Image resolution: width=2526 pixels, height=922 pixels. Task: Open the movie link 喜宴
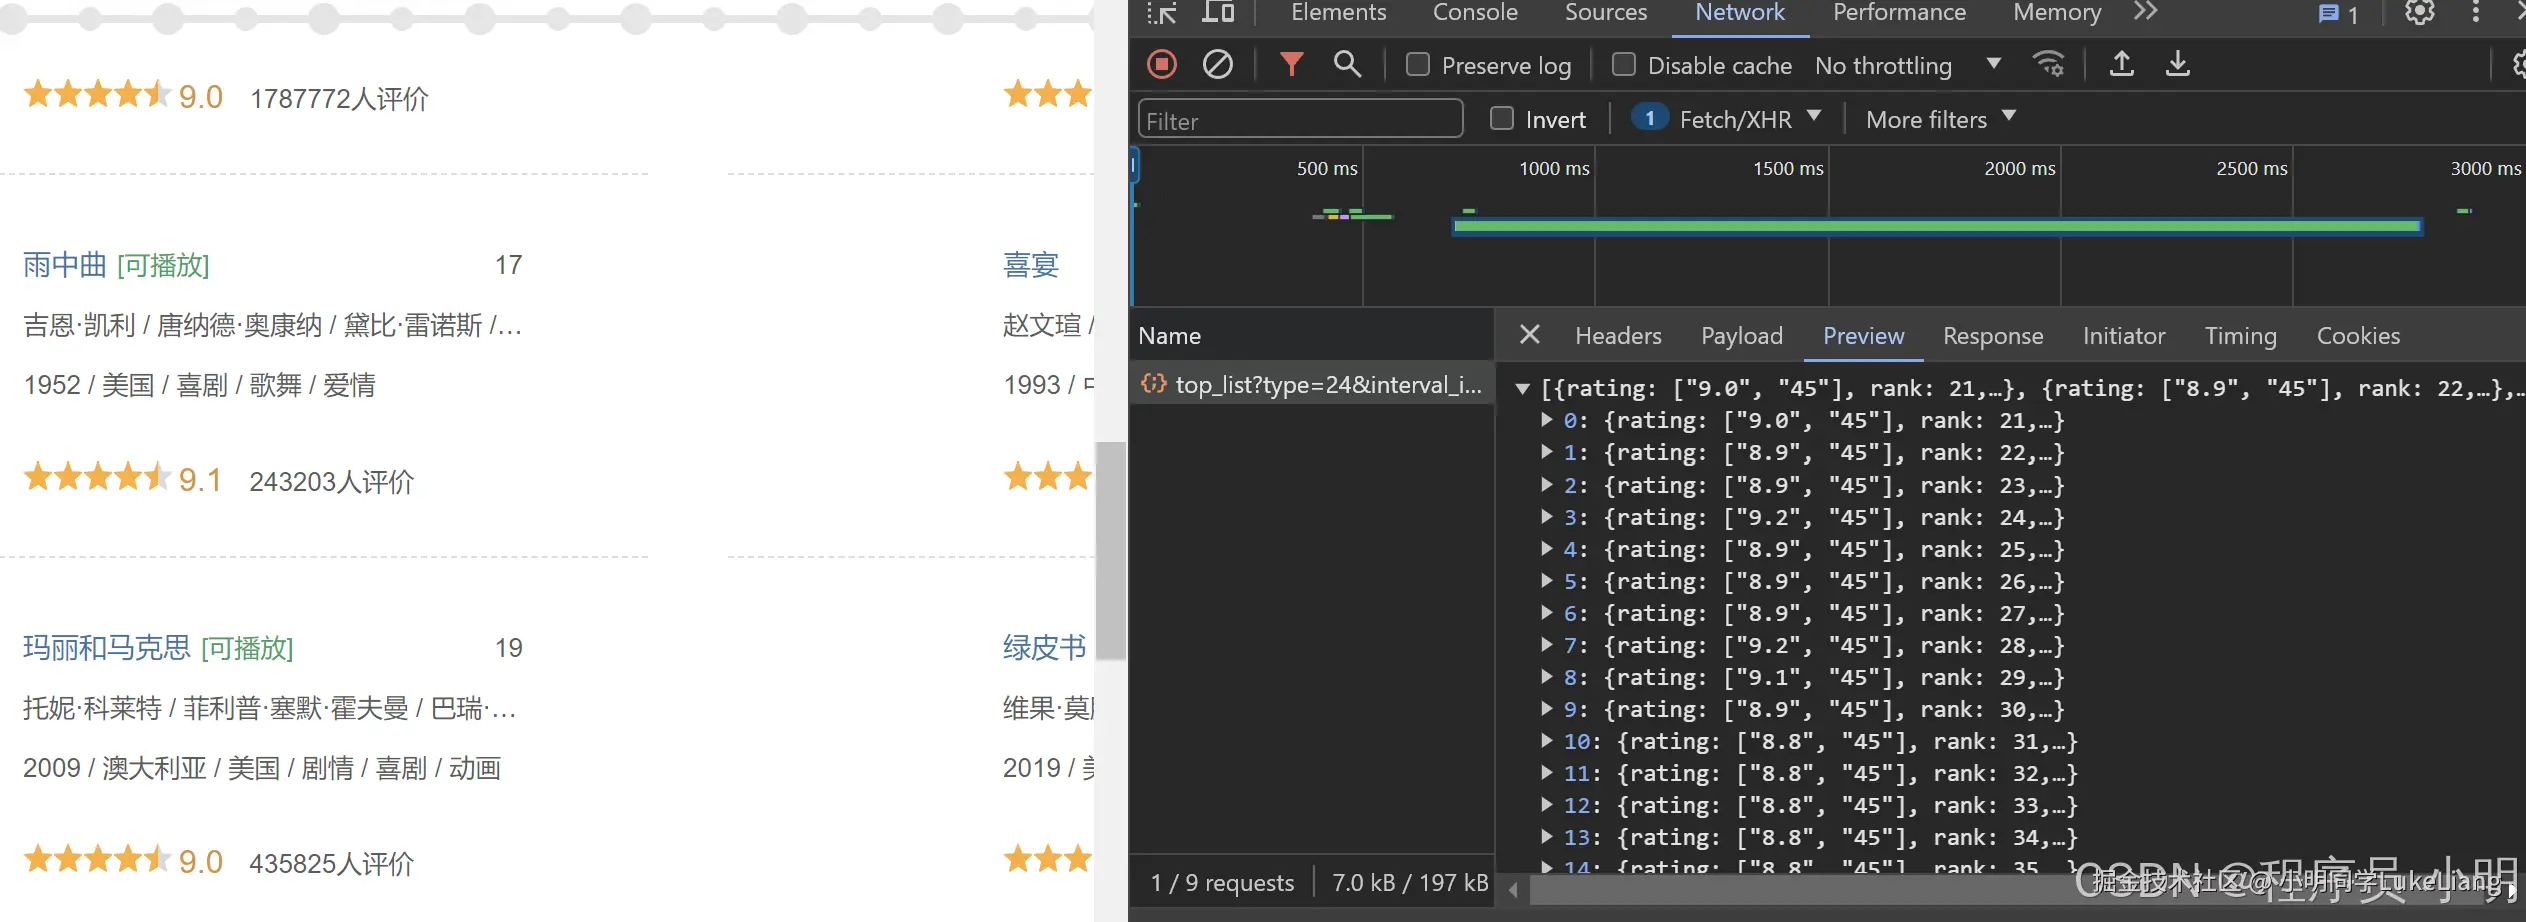point(1031,265)
